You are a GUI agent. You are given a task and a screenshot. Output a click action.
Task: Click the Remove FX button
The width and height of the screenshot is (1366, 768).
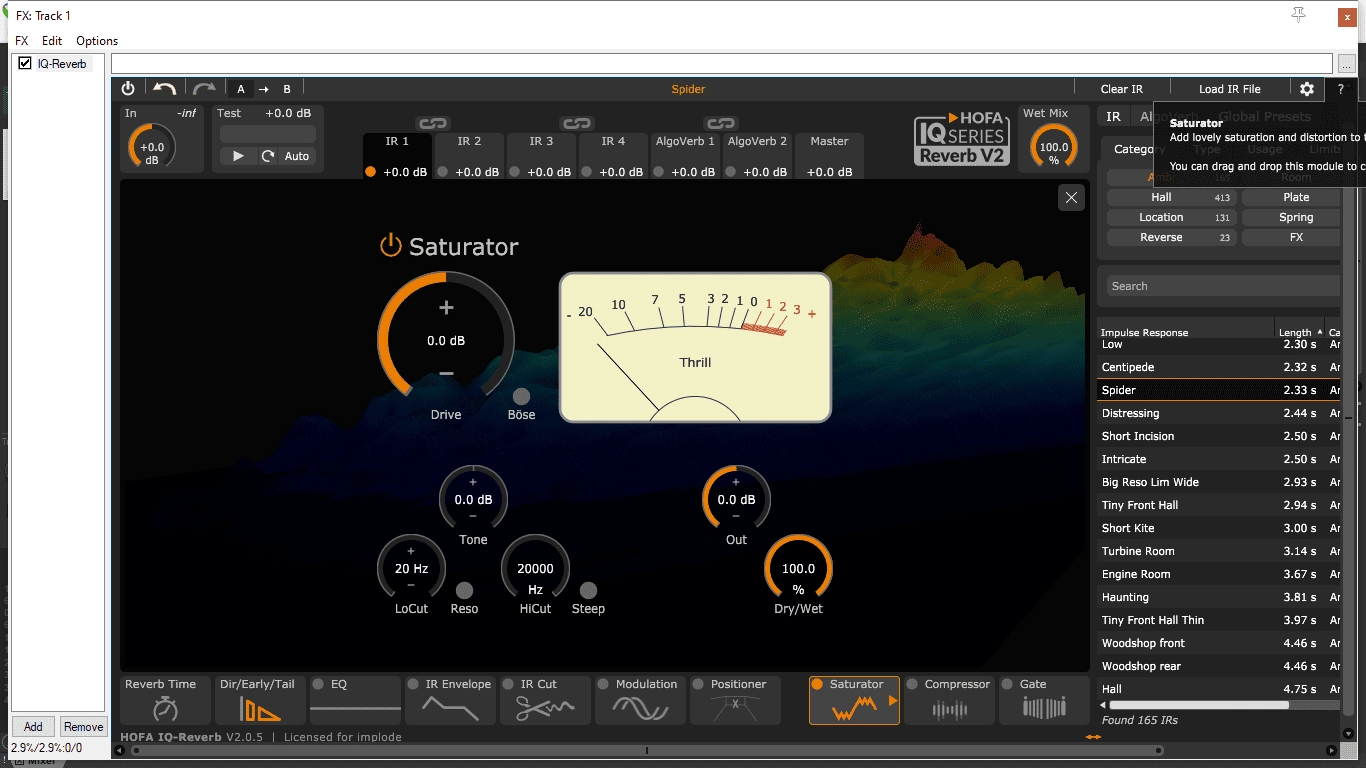83,727
